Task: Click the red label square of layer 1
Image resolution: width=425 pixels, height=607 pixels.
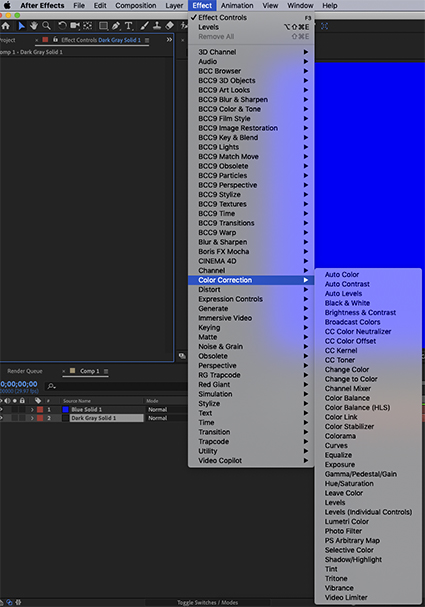Action: (x=40, y=410)
